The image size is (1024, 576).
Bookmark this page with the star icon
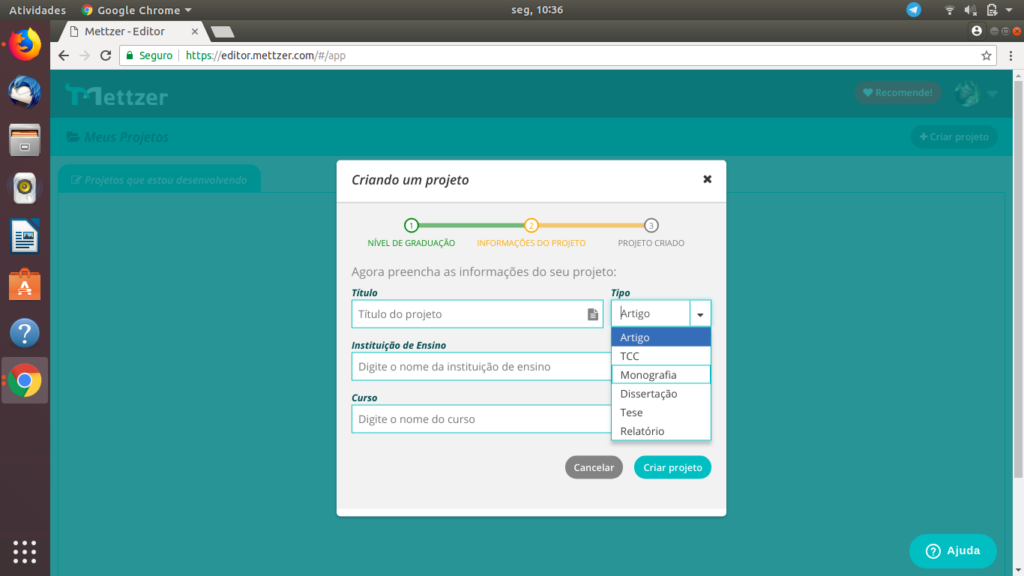[x=986, y=56]
